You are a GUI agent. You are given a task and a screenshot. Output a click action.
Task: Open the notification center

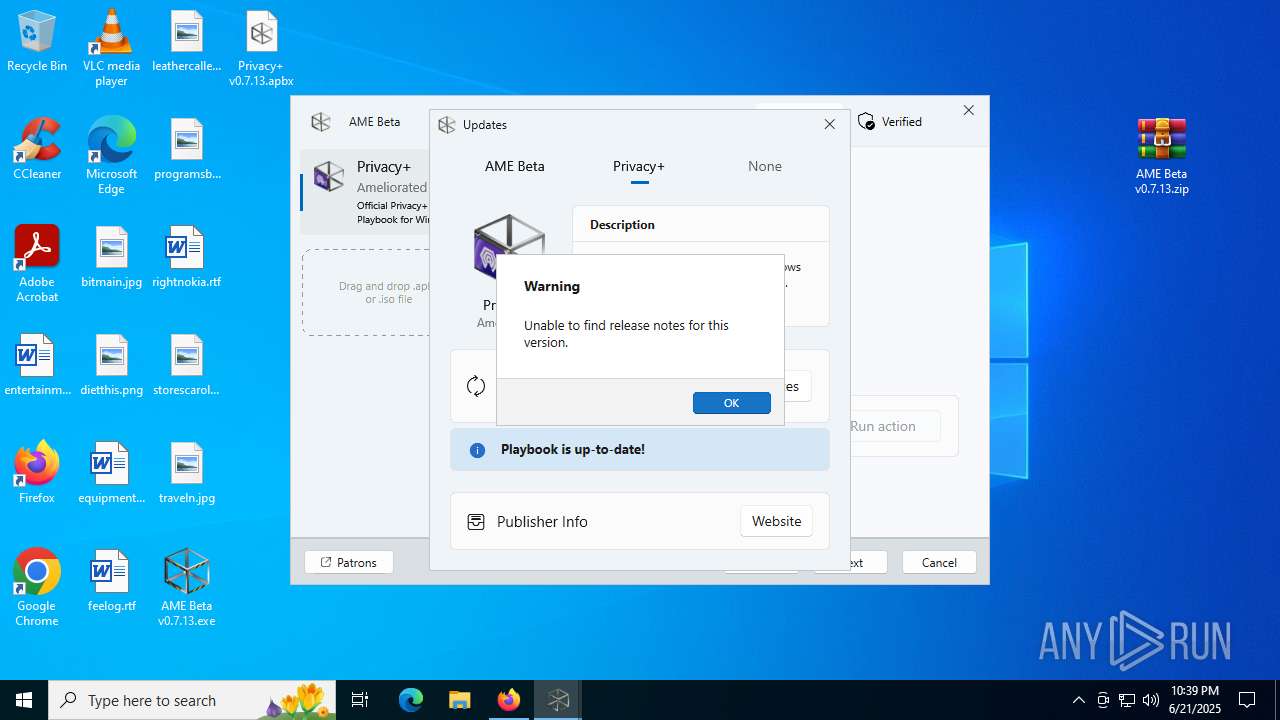(1247, 700)
